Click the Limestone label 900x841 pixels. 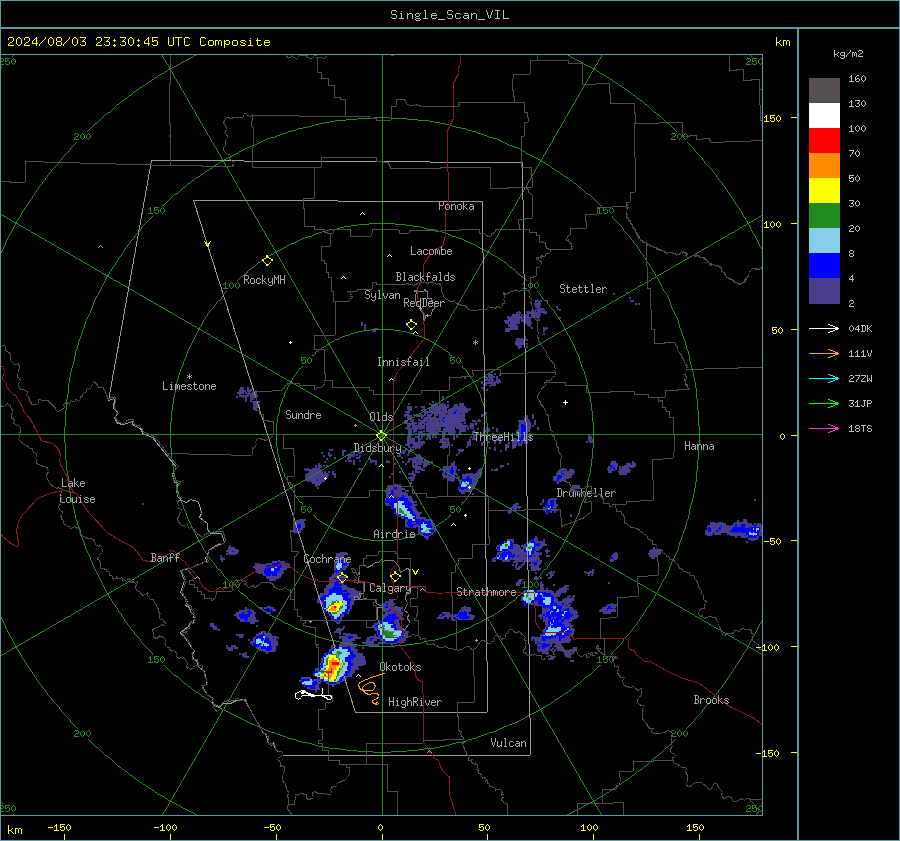click(189, 386)
